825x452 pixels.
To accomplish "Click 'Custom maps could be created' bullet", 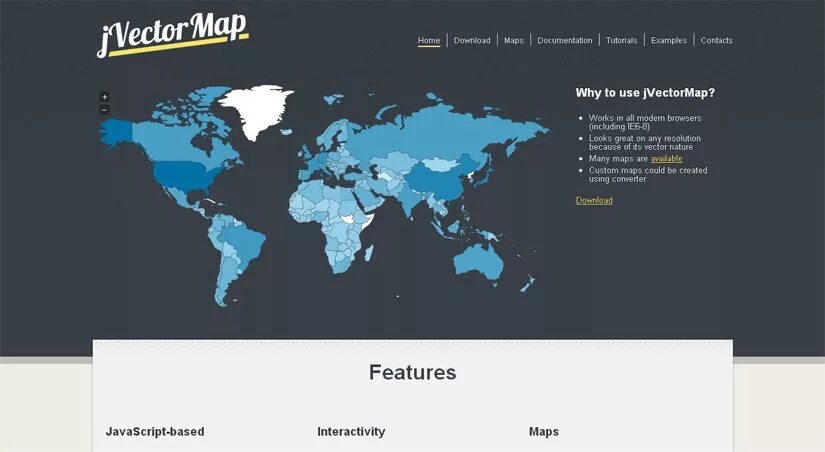I will coord(648,174).
